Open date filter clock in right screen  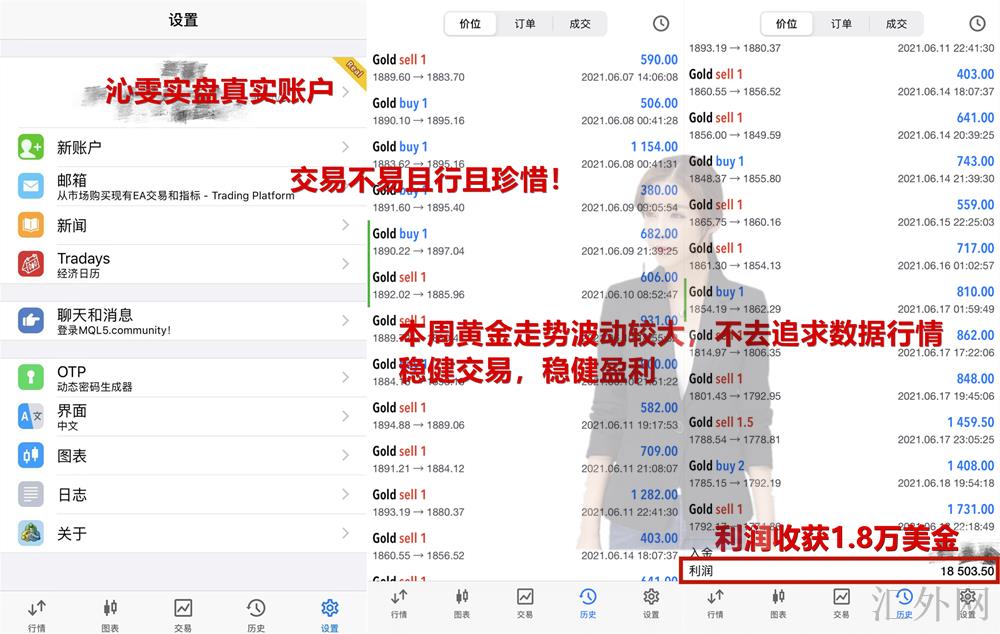tap(977, 24)
